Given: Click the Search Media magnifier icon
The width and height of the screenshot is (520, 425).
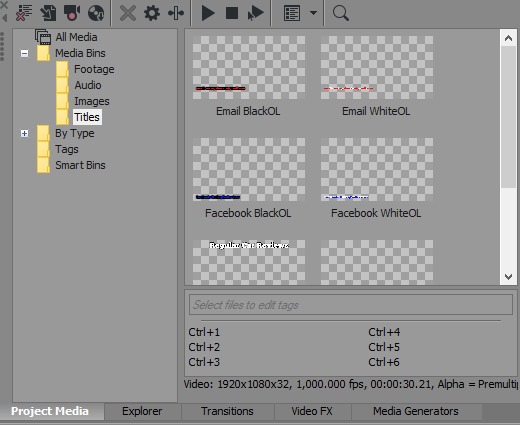Looking at the screenshot, I should [341, 13].
